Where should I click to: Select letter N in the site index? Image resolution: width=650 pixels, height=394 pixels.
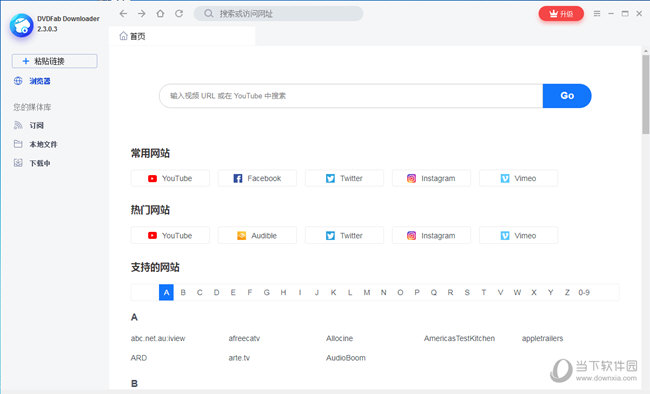click(x=383, y=292)
